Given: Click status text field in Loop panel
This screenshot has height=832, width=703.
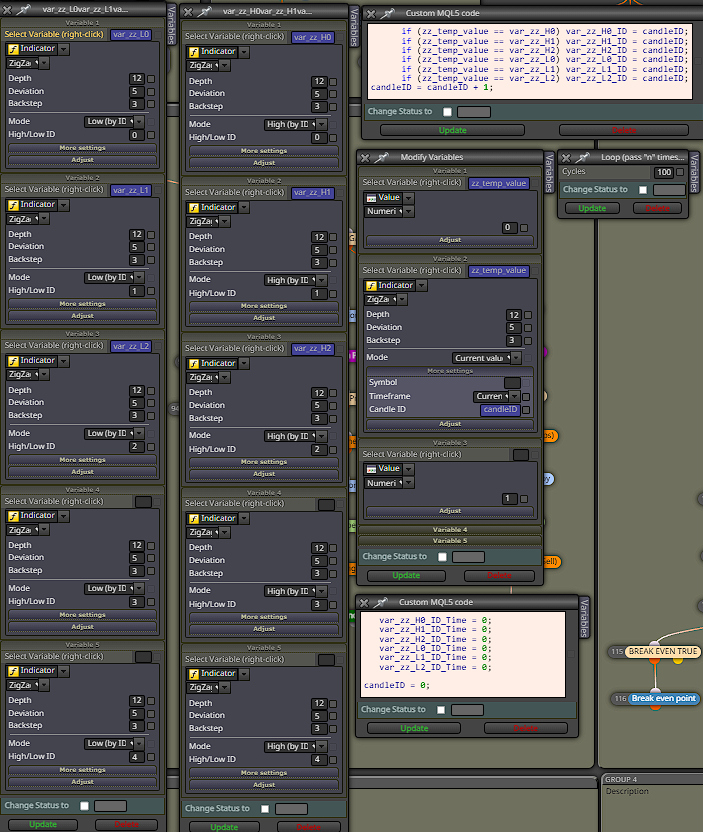Looking at the screenshot, I should pyautogui.click(x=669, y=190).
